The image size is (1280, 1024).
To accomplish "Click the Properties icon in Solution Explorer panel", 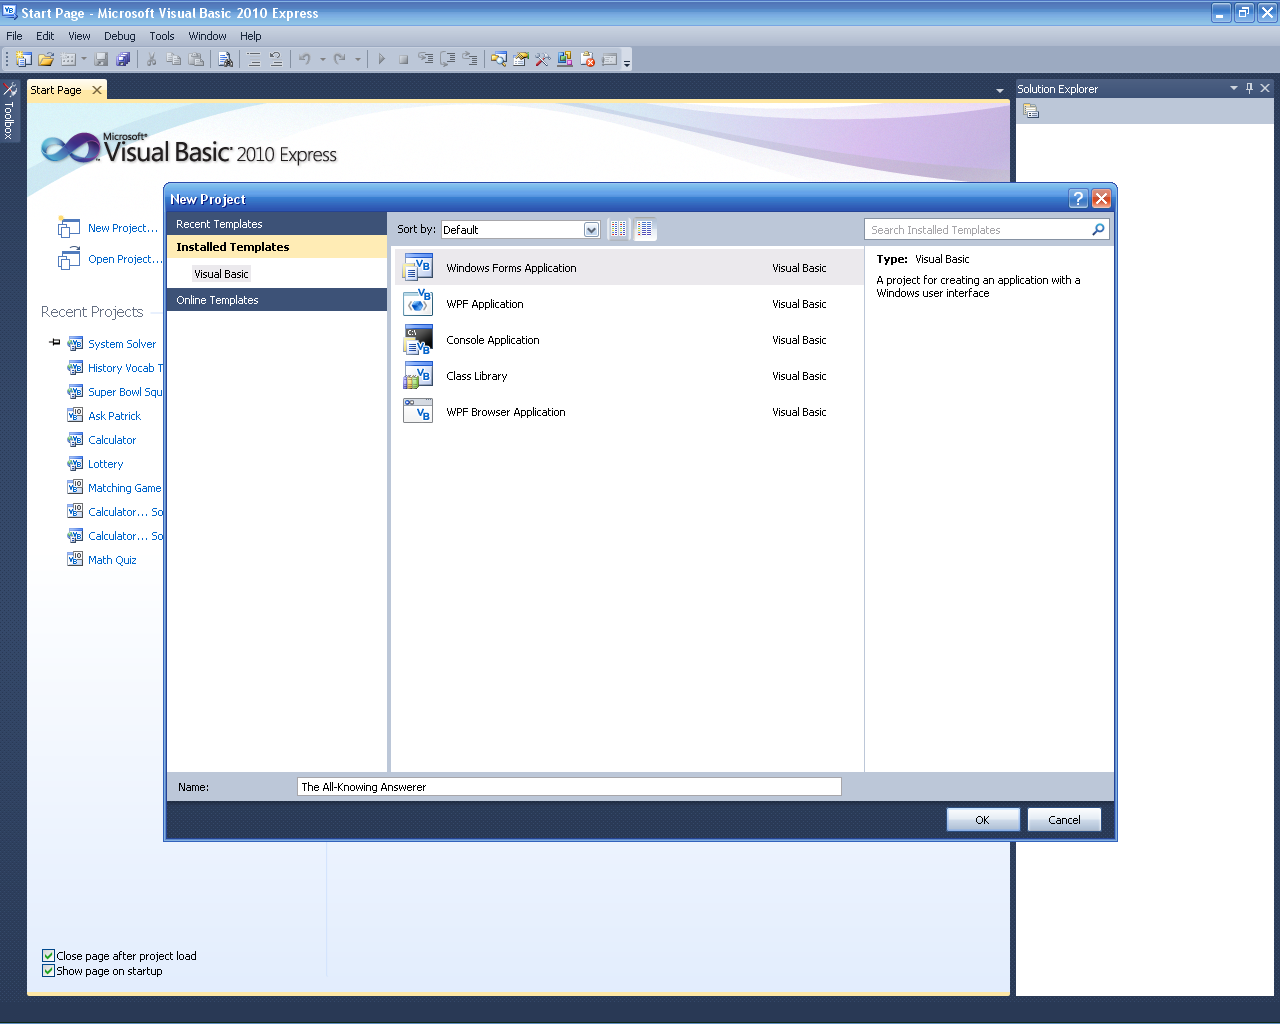I will coord(1031,111).
